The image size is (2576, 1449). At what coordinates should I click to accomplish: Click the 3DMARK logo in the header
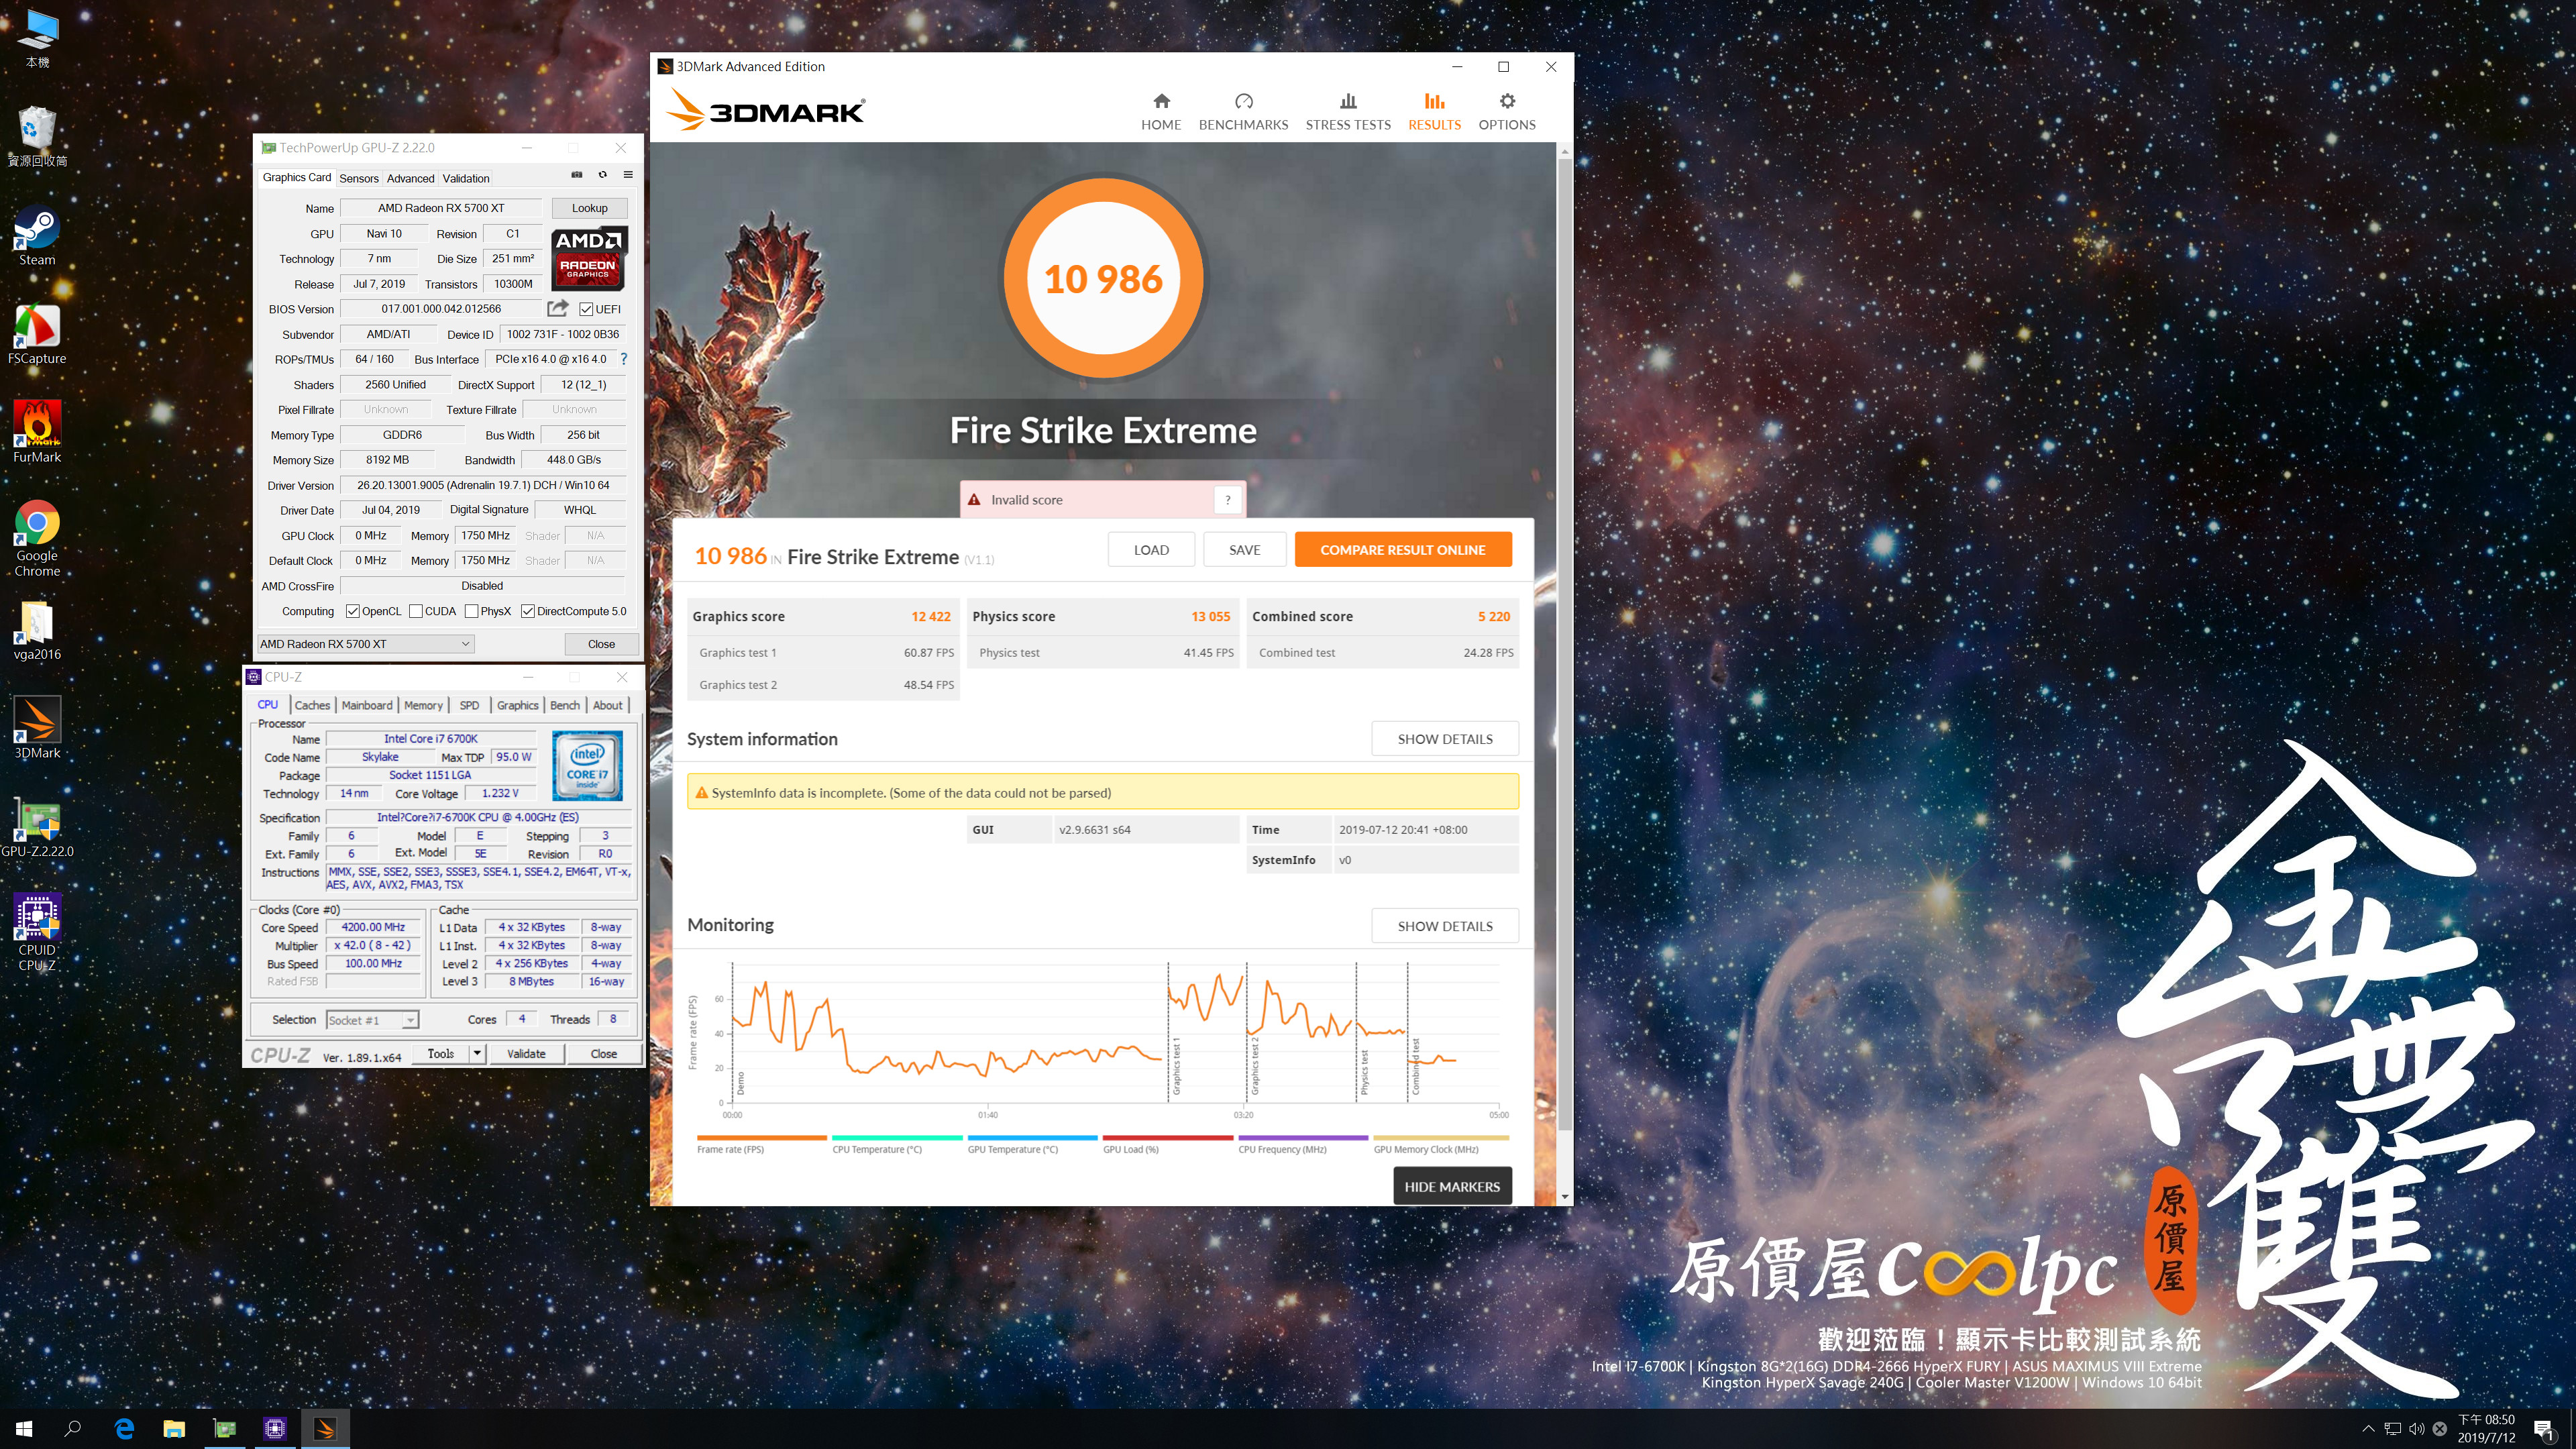pos(767,110)
